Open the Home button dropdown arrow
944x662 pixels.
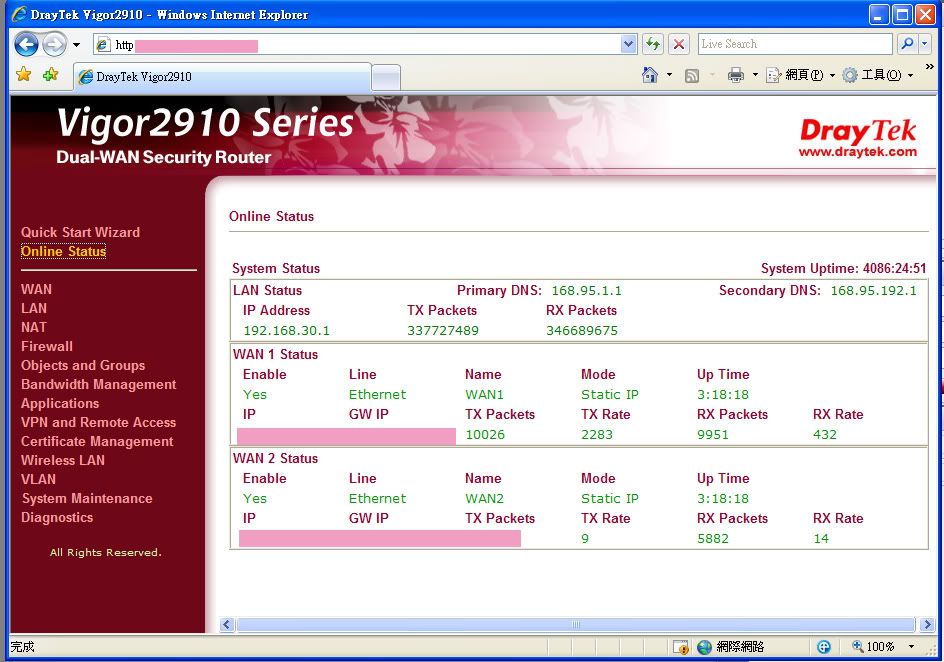(x=669, y=75)
